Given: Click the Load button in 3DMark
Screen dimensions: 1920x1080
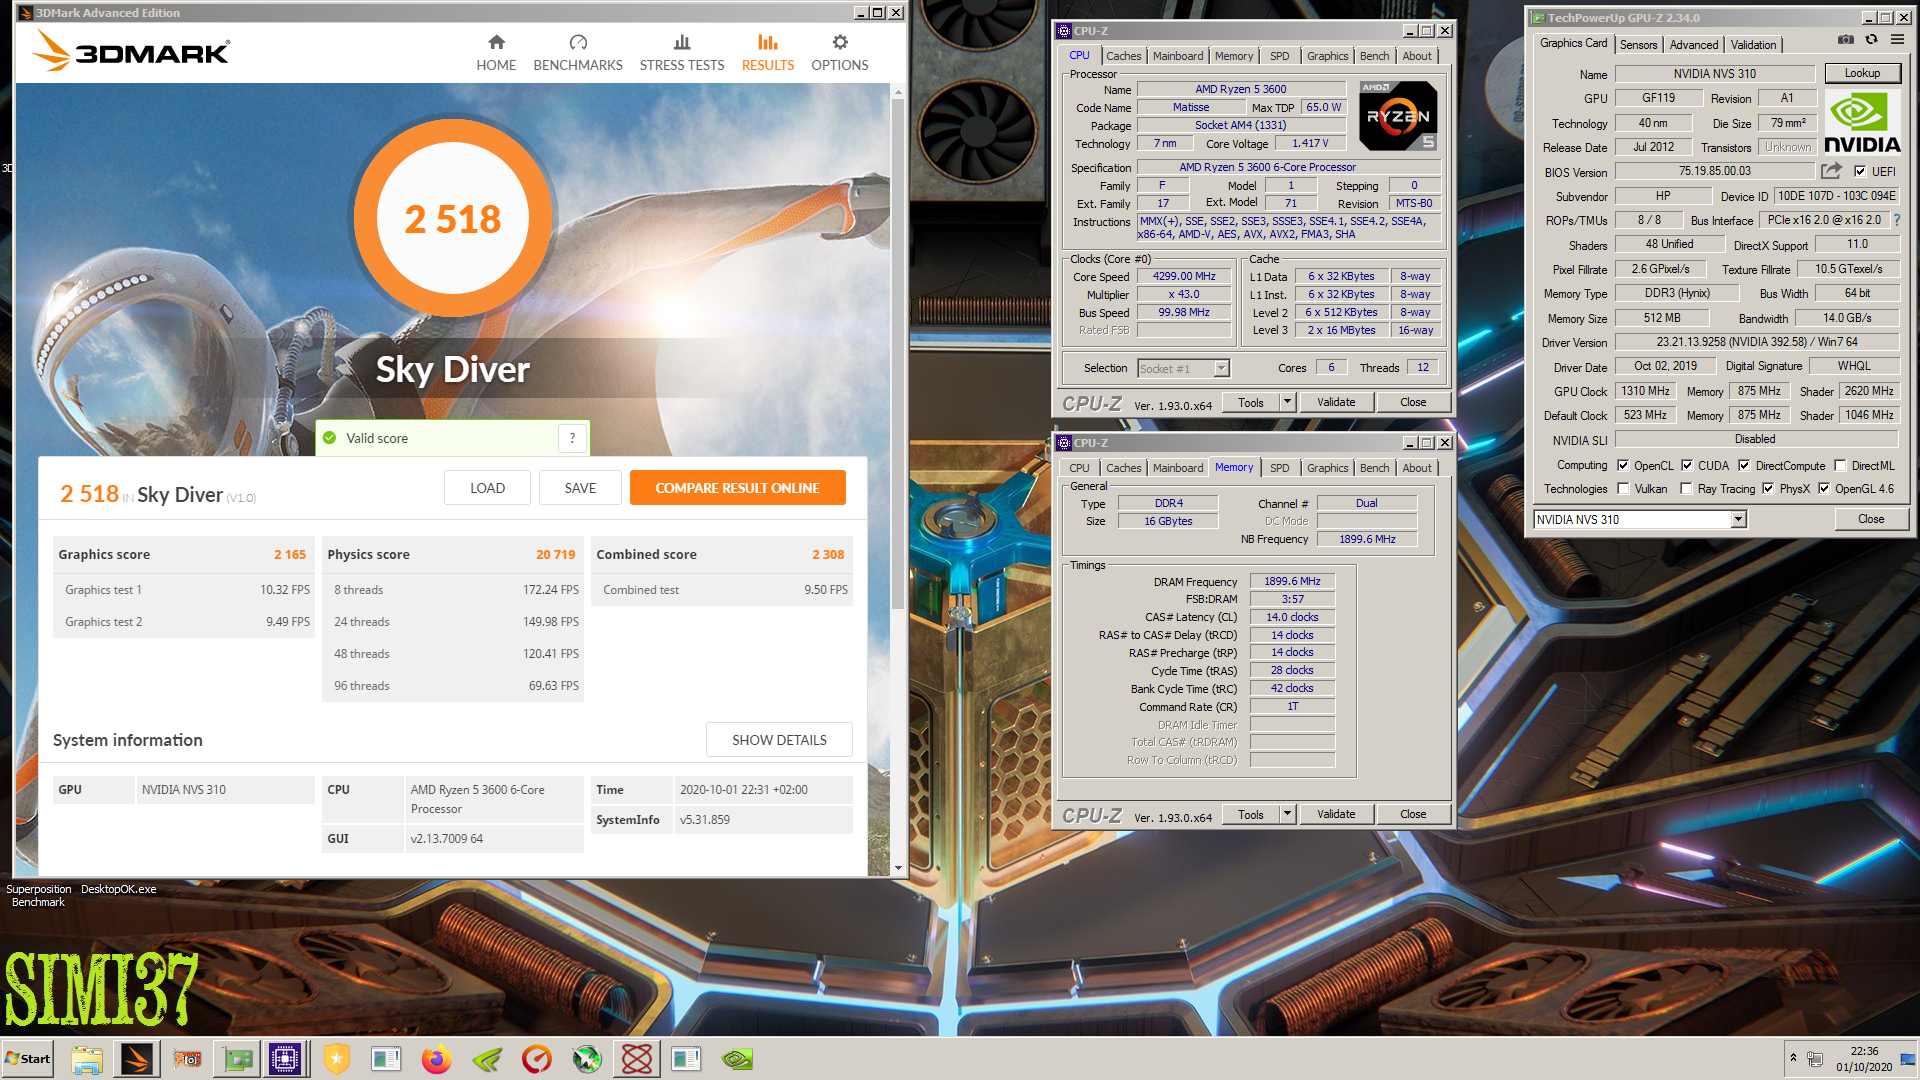Looking at the screenshot, I should click(487, 488).
